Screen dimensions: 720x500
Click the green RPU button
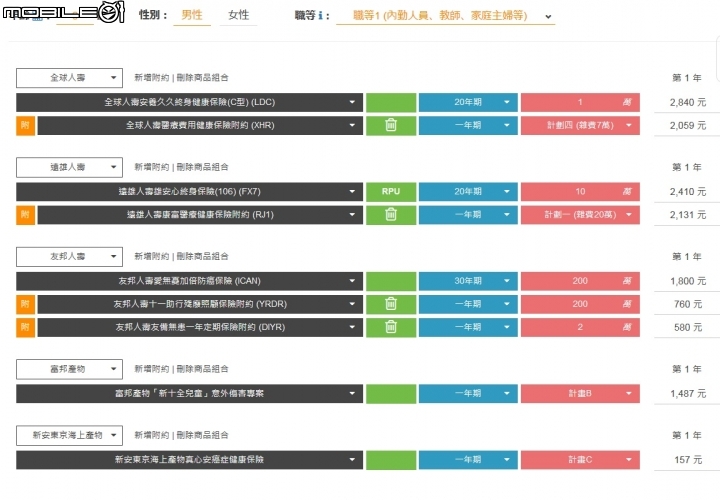point(391,192)
